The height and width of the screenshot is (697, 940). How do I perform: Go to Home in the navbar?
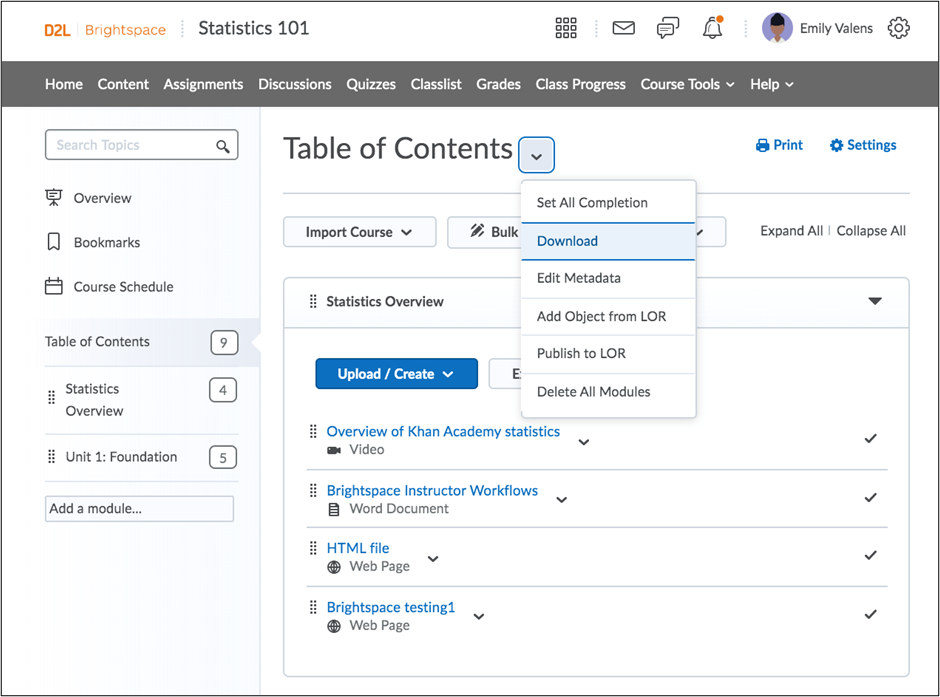point(64,85)
